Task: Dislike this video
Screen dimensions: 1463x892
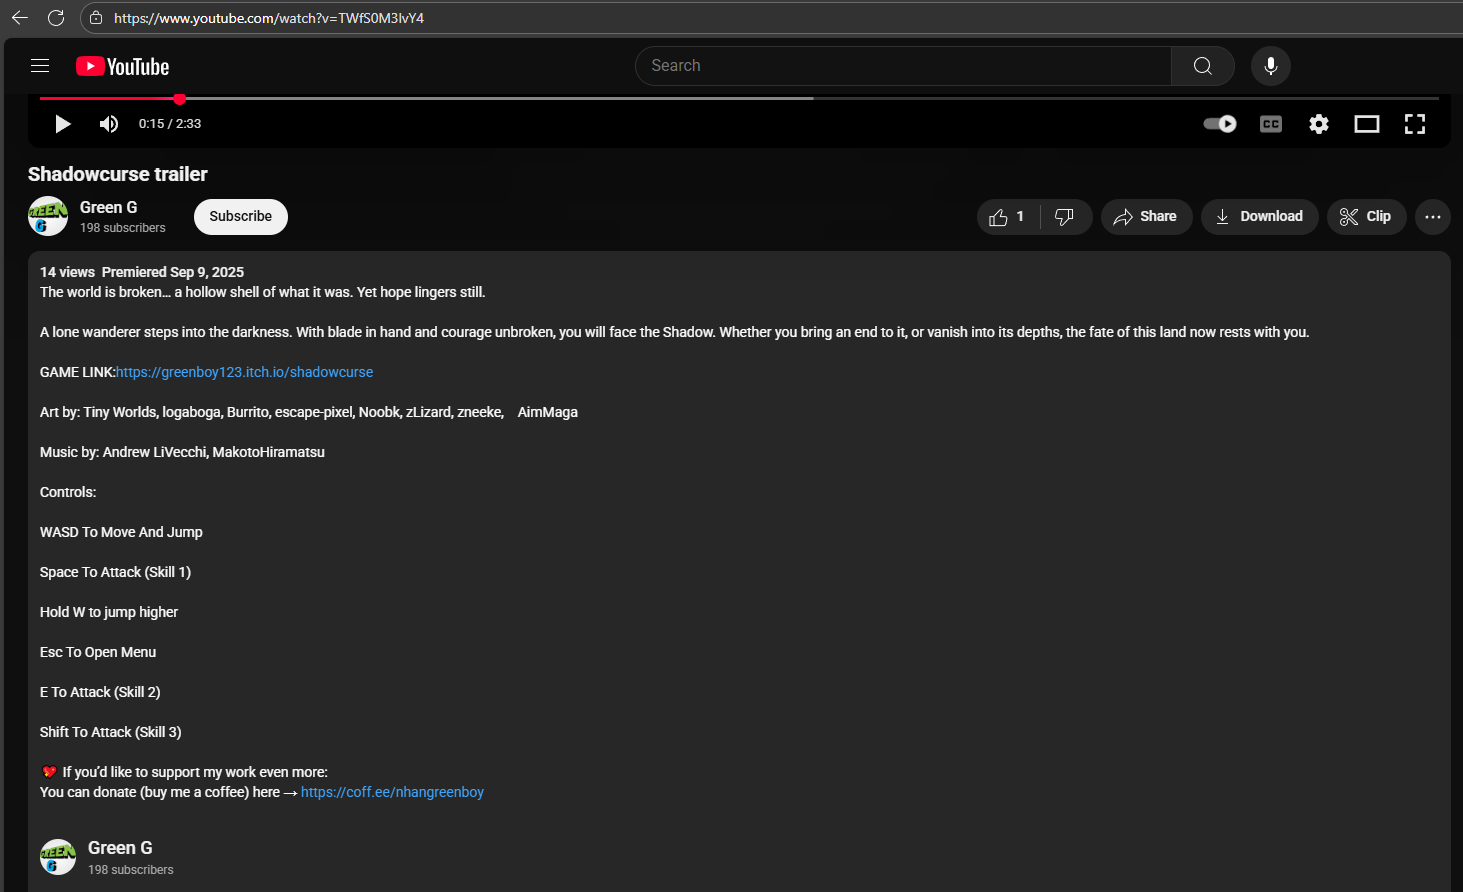Action: [x=1065, y=217]
